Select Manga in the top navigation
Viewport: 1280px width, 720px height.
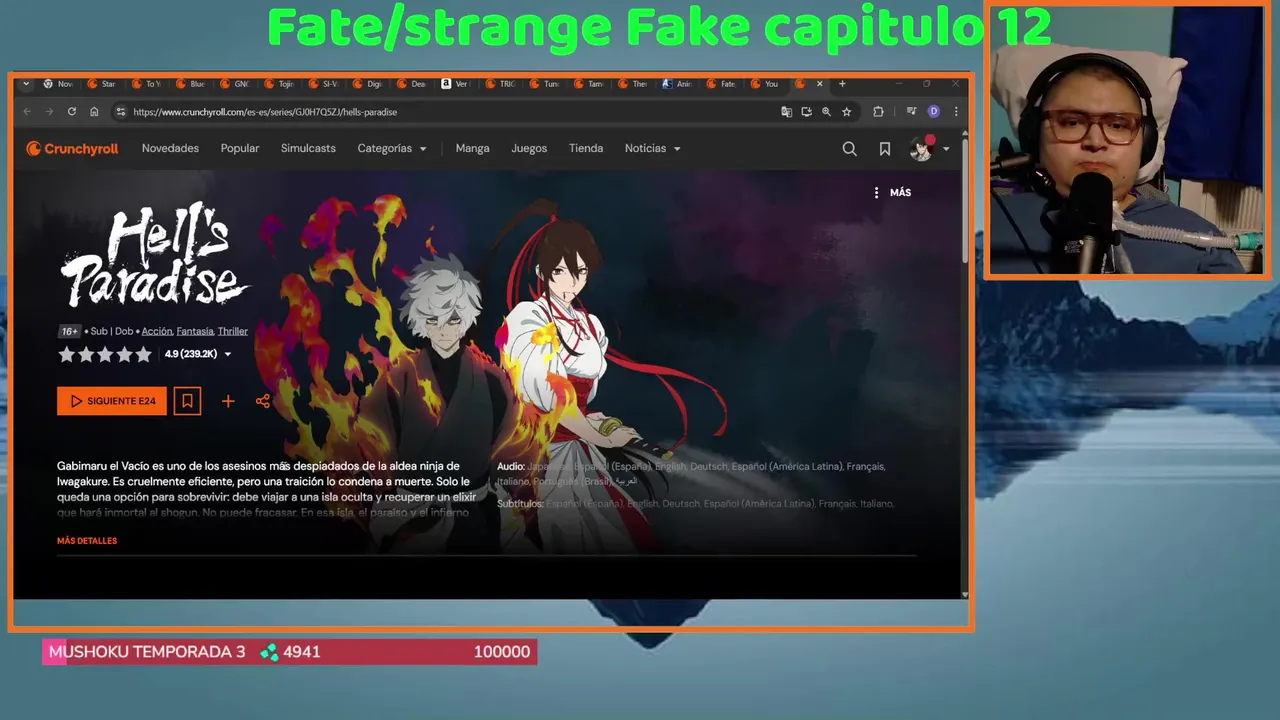pyautogui.click(x=472, y=149)
